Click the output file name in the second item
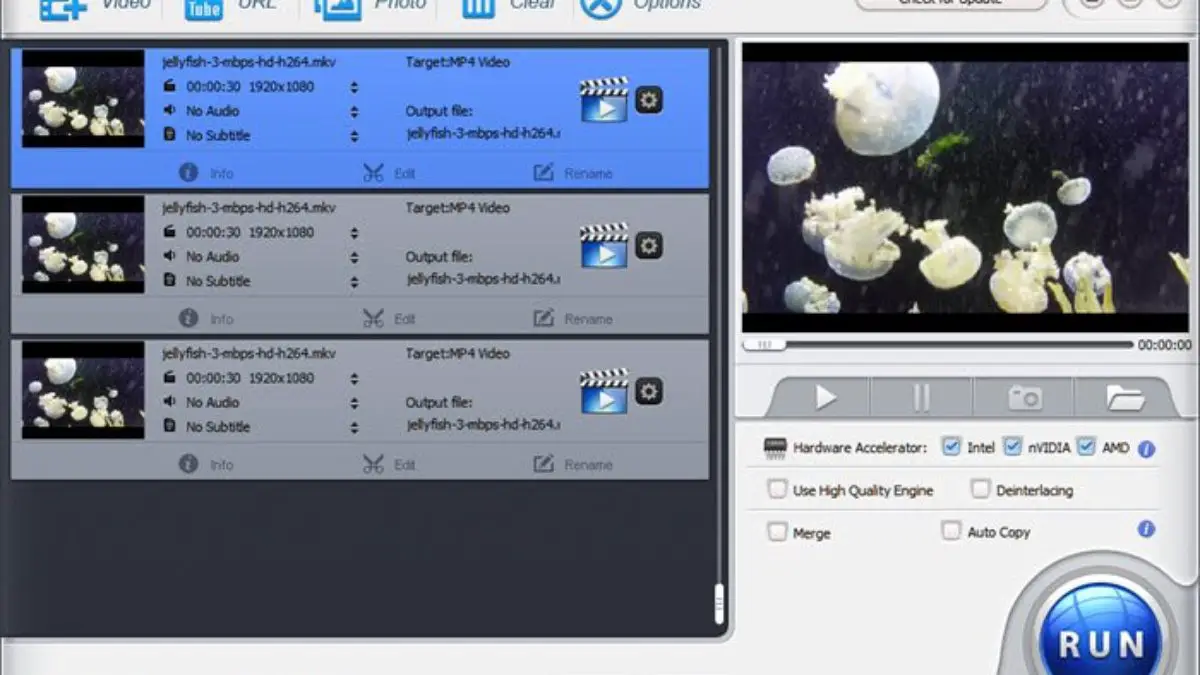 (x=484, y=280)
